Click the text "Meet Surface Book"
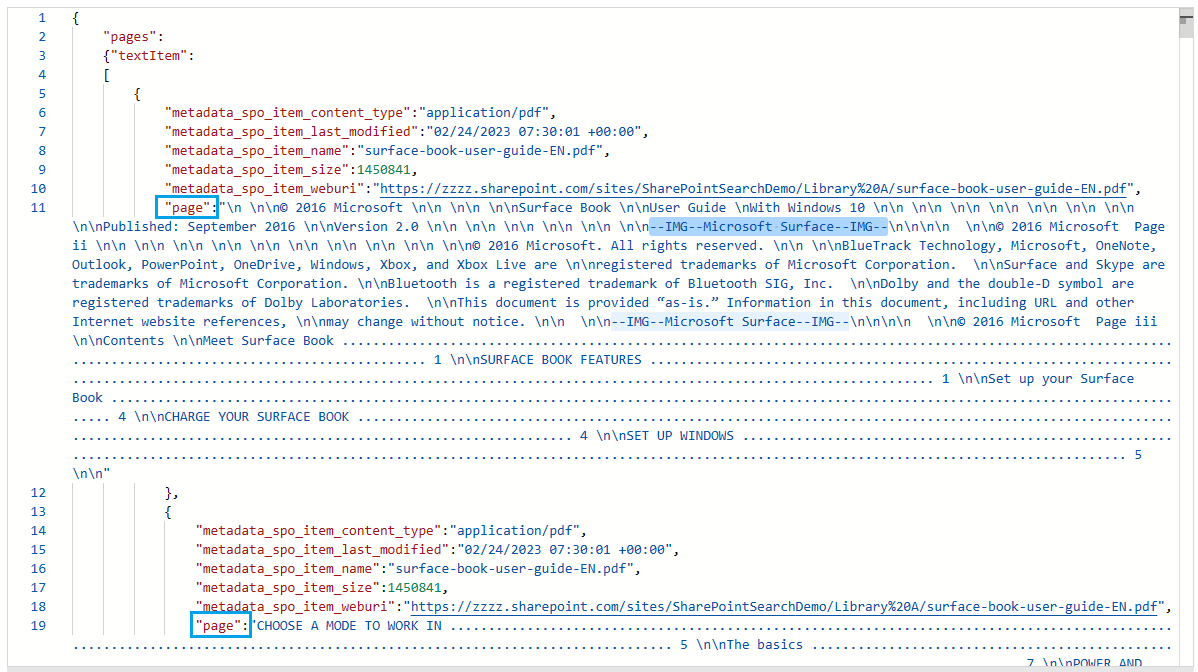 click(268, 341)
